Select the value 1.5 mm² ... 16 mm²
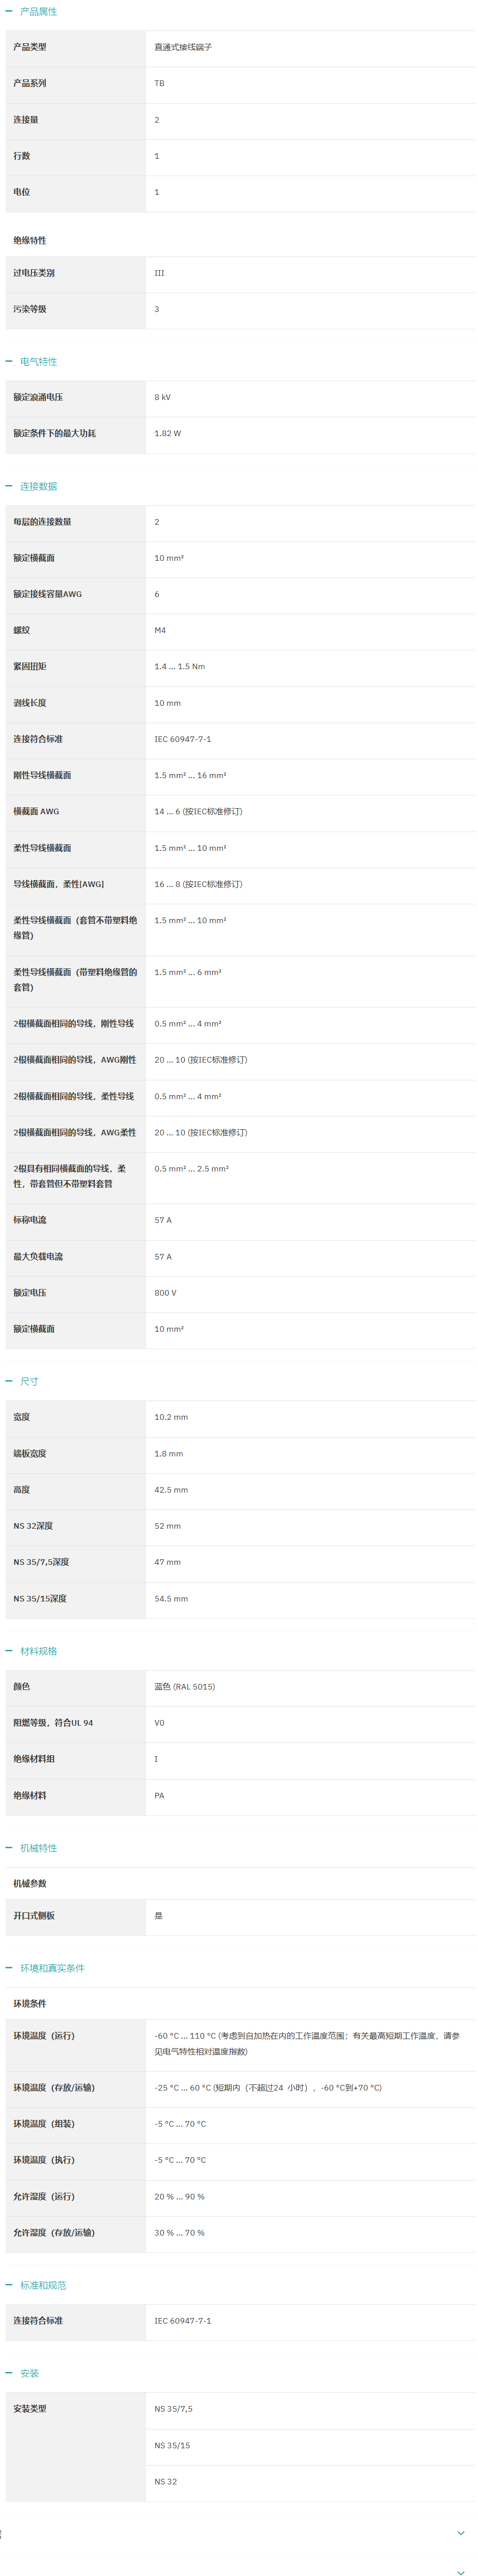 [x=190, y=775]
